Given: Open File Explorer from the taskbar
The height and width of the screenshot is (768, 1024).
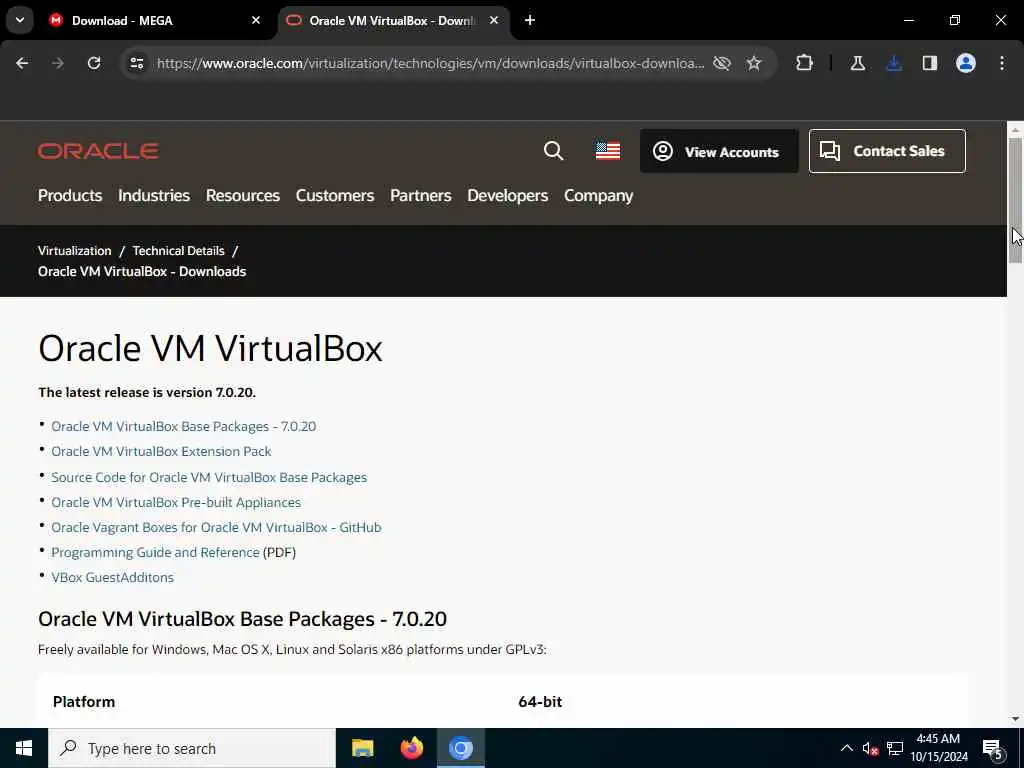Looking at the screenshot, I should click(362, 748).
